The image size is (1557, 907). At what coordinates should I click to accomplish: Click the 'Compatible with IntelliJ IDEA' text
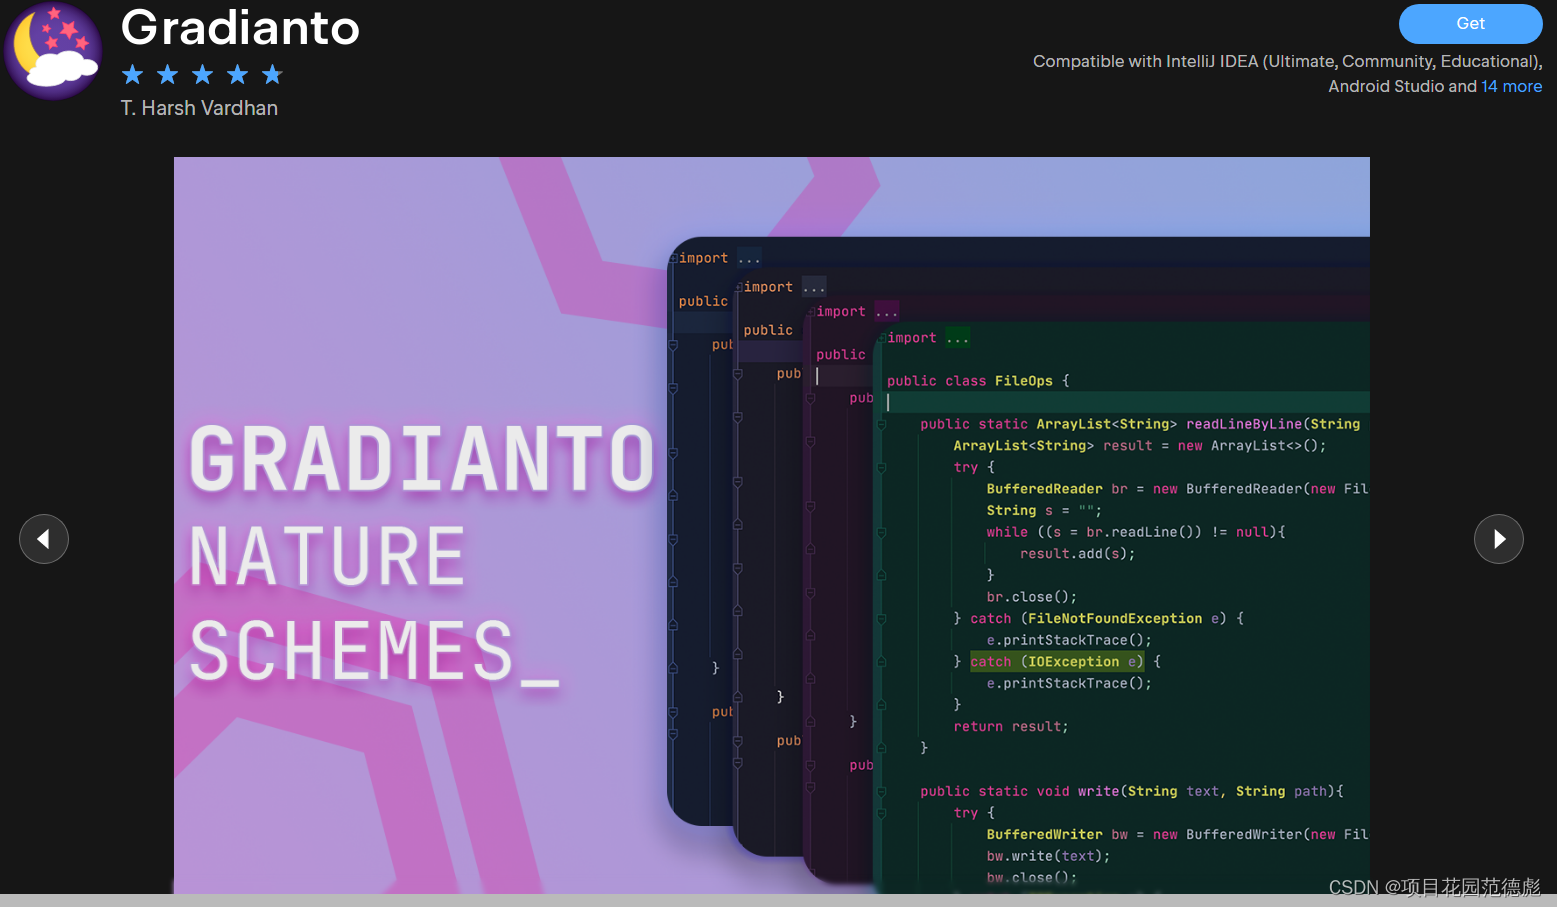[1287, 61]
